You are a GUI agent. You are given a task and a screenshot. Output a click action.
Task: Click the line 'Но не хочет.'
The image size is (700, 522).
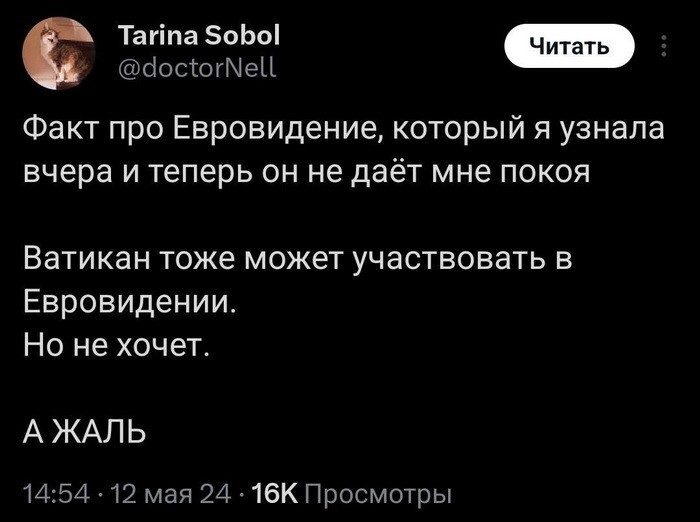click(115, 344)
